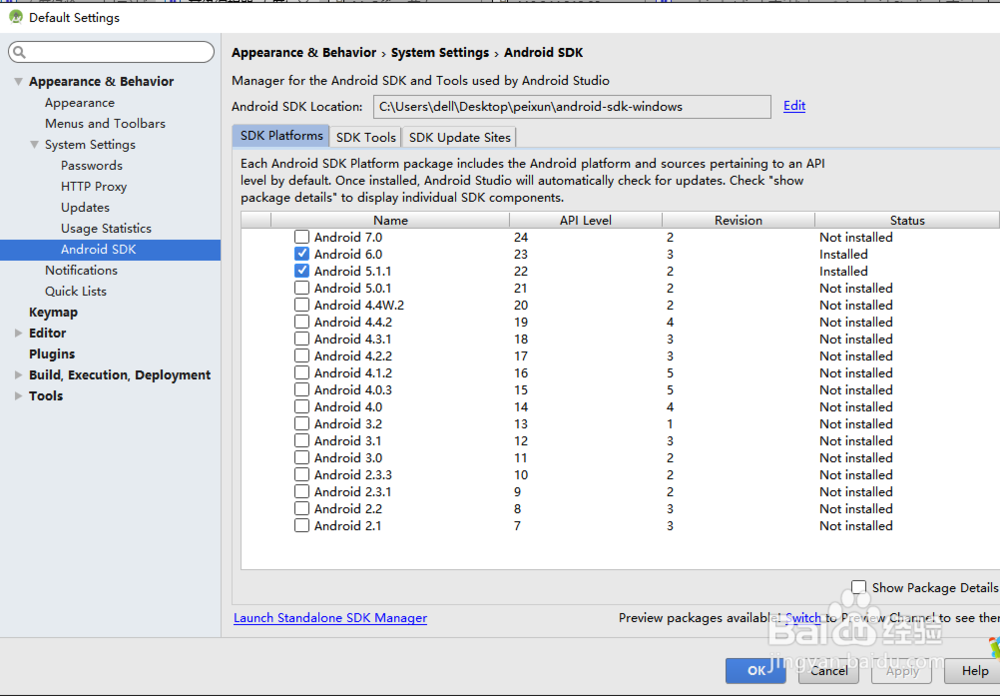
Task: Check the Android 4.0.3 checkbox
Action: pos(302,390)
